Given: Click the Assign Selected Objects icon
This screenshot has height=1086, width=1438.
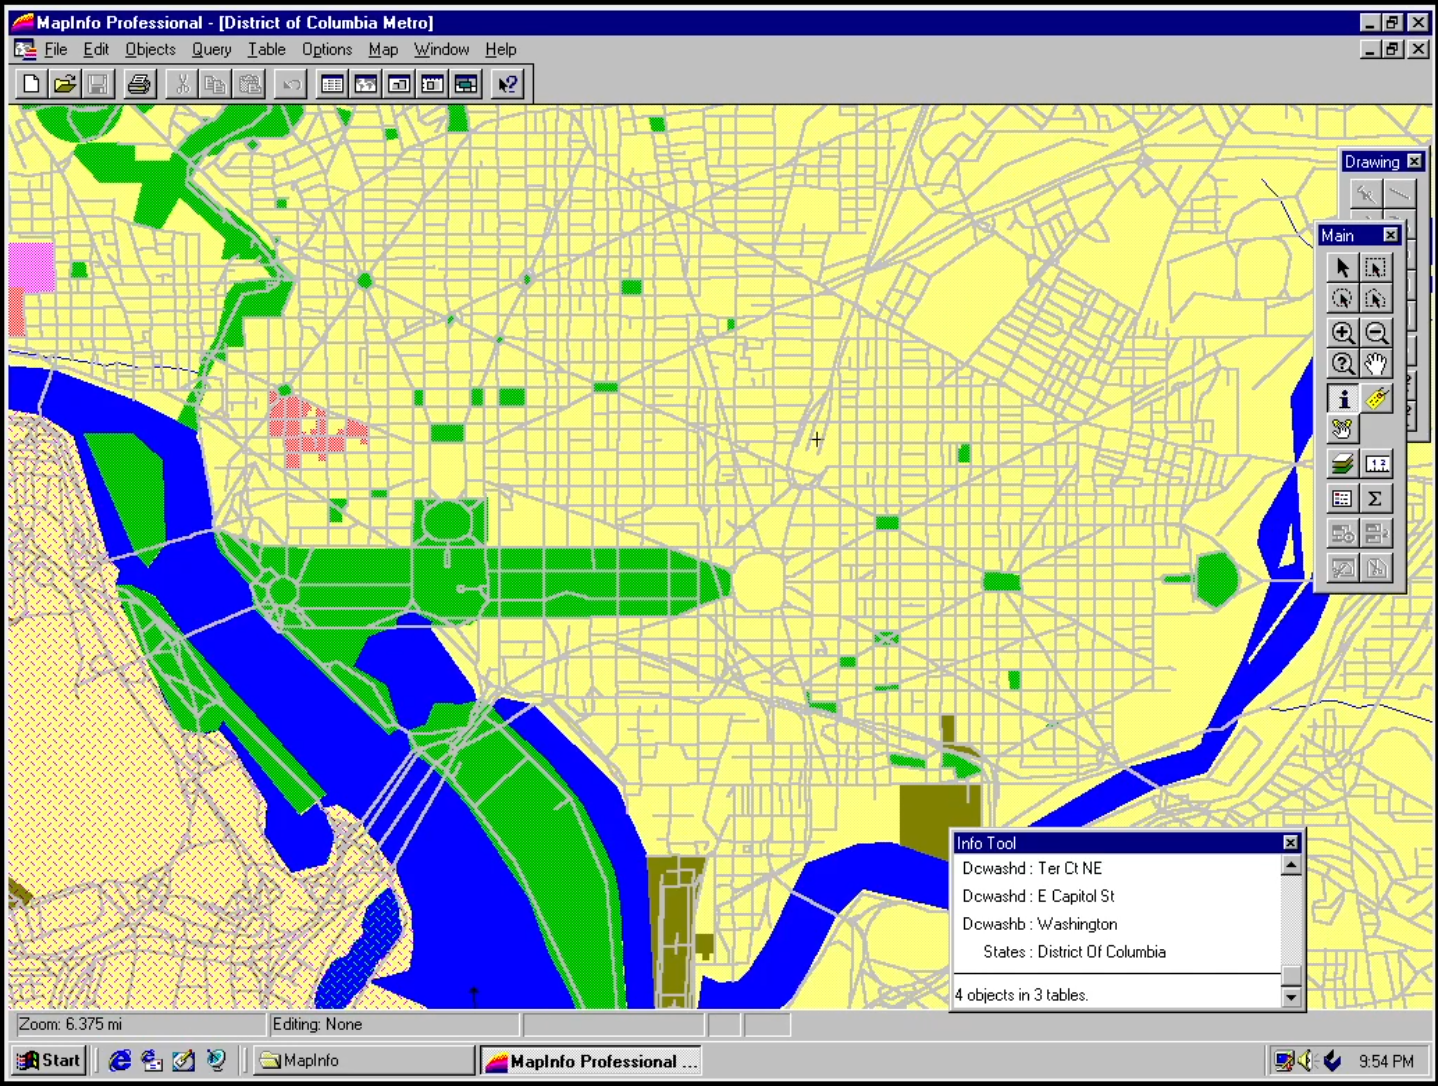Looking at the screenshot, I should click(x=1376, y=533).
